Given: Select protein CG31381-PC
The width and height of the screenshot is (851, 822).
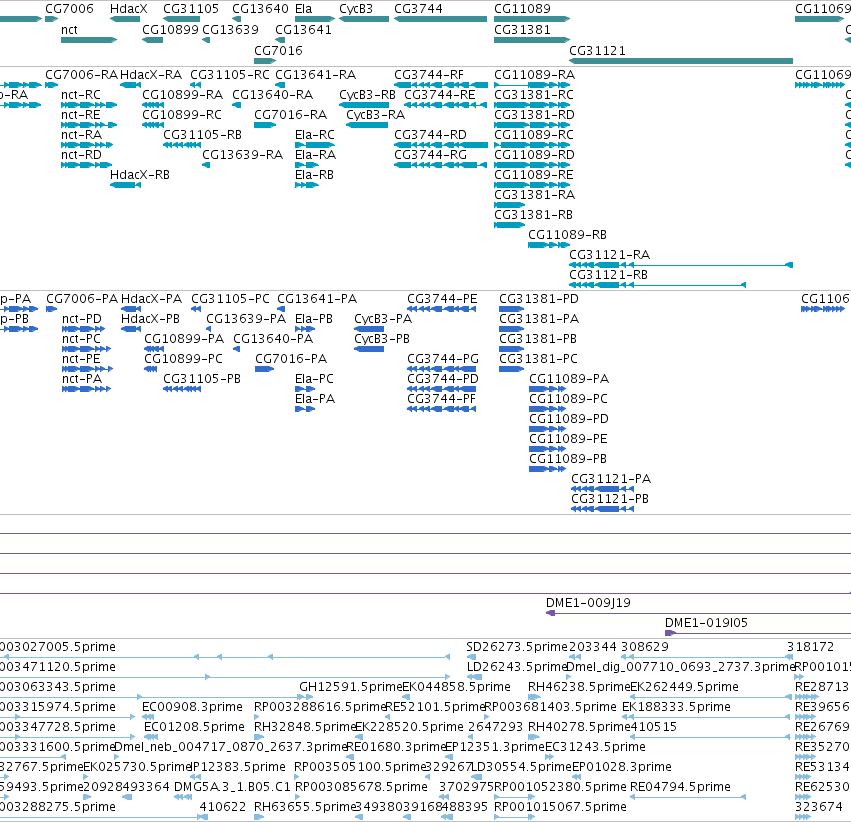Looking at the screenshot, I should click(511, 369).
